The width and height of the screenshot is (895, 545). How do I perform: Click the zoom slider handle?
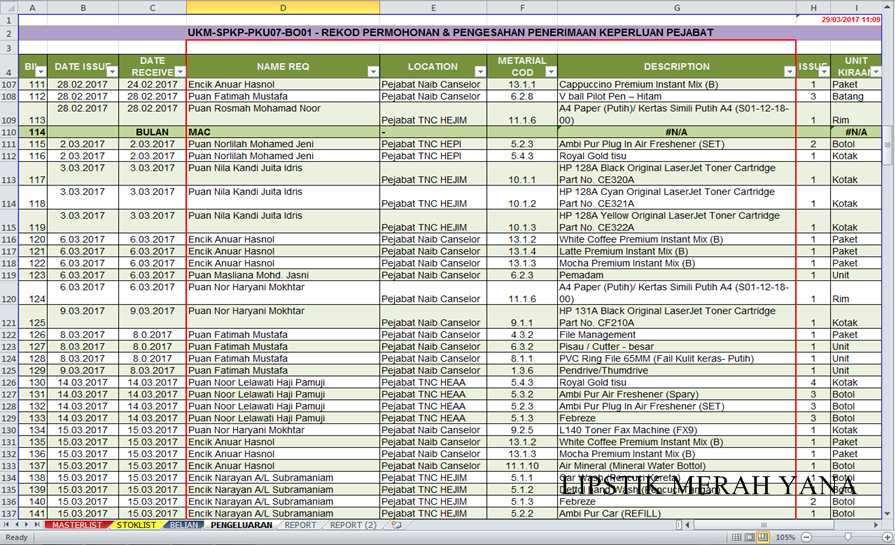click(848, 537)
